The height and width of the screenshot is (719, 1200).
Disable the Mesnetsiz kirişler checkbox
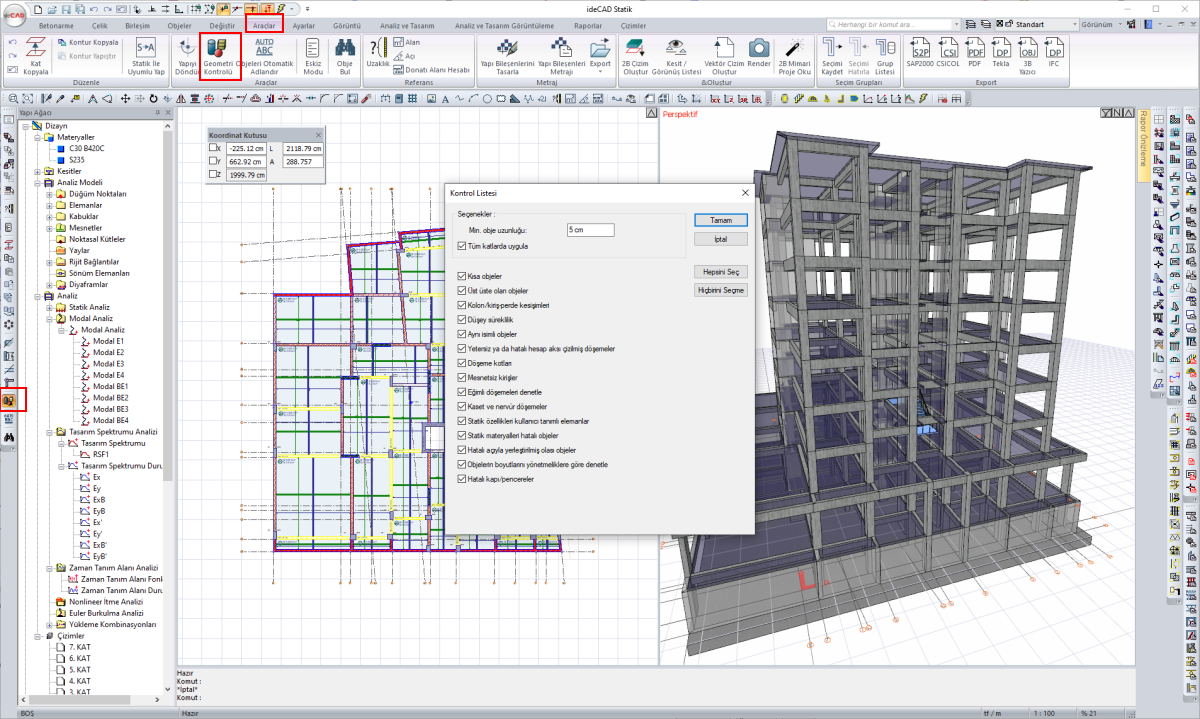click(462, 378)
